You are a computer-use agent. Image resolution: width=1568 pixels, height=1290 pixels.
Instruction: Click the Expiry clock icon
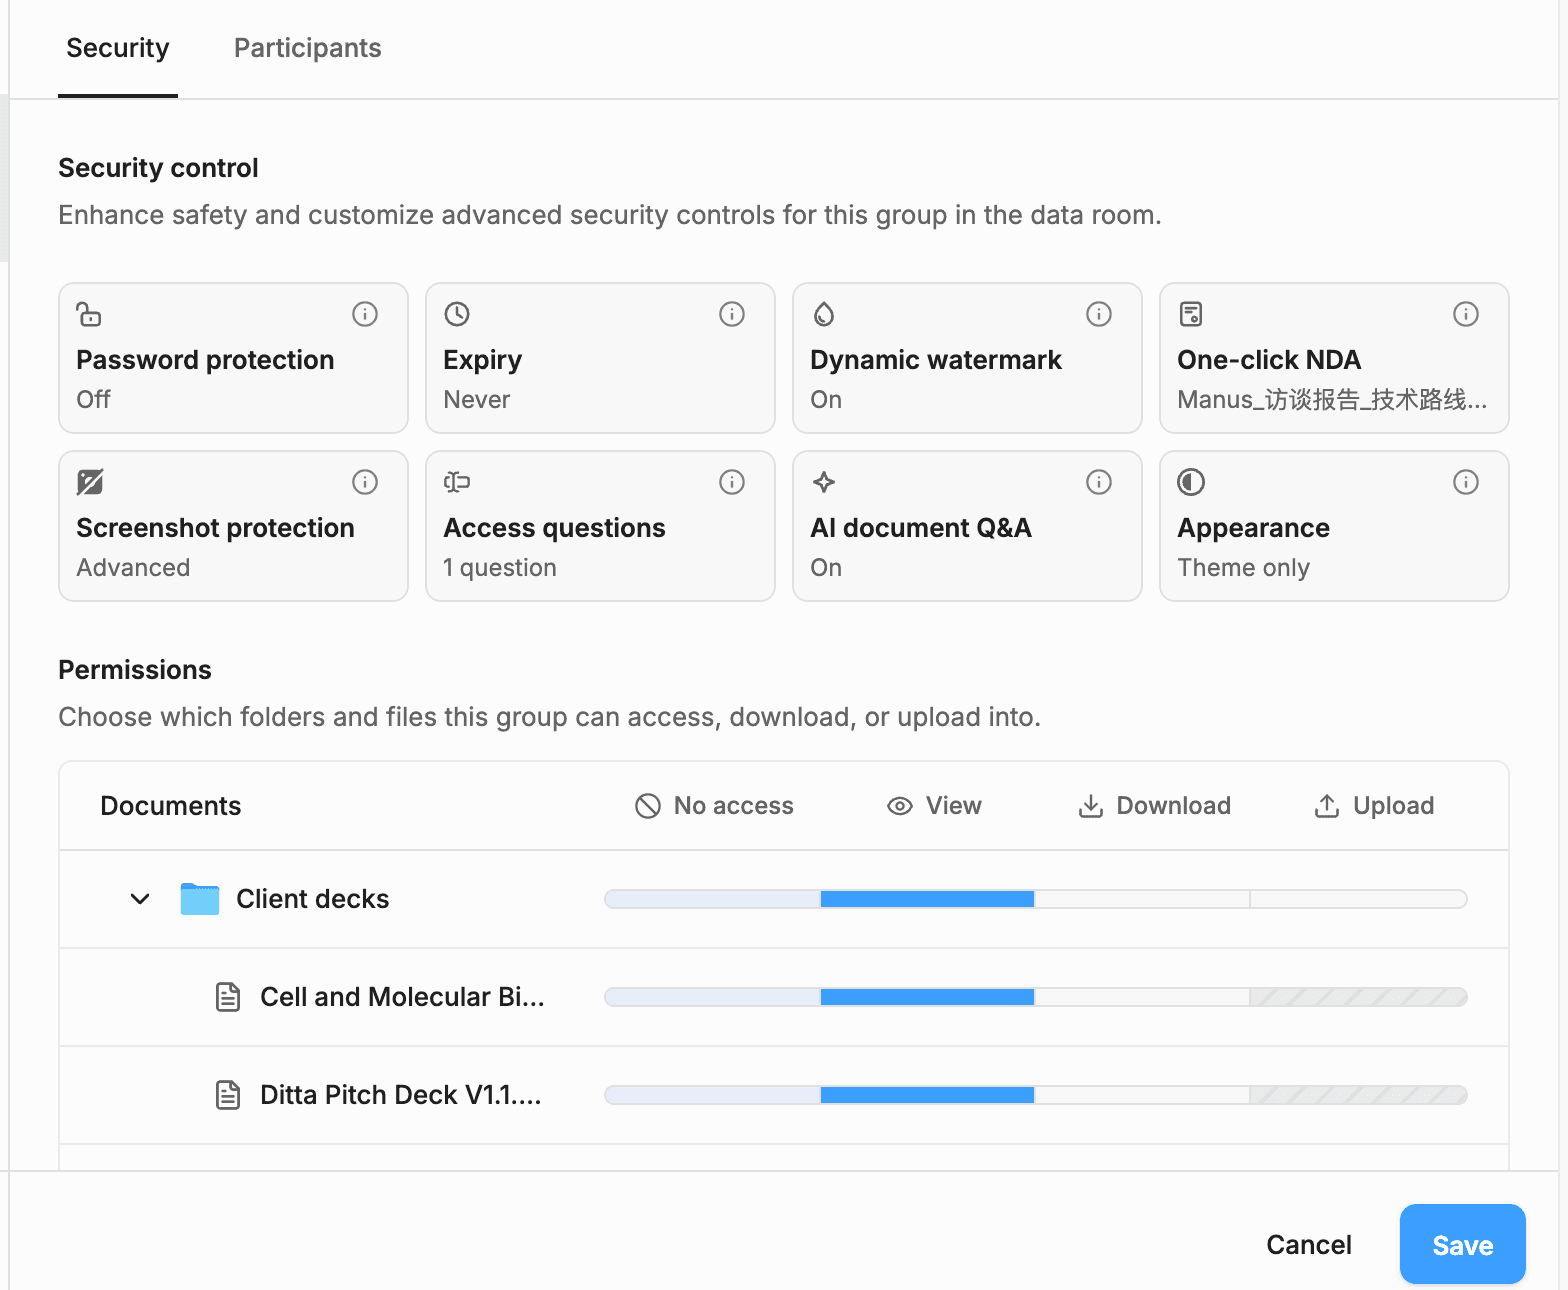(x=457, y=314)
